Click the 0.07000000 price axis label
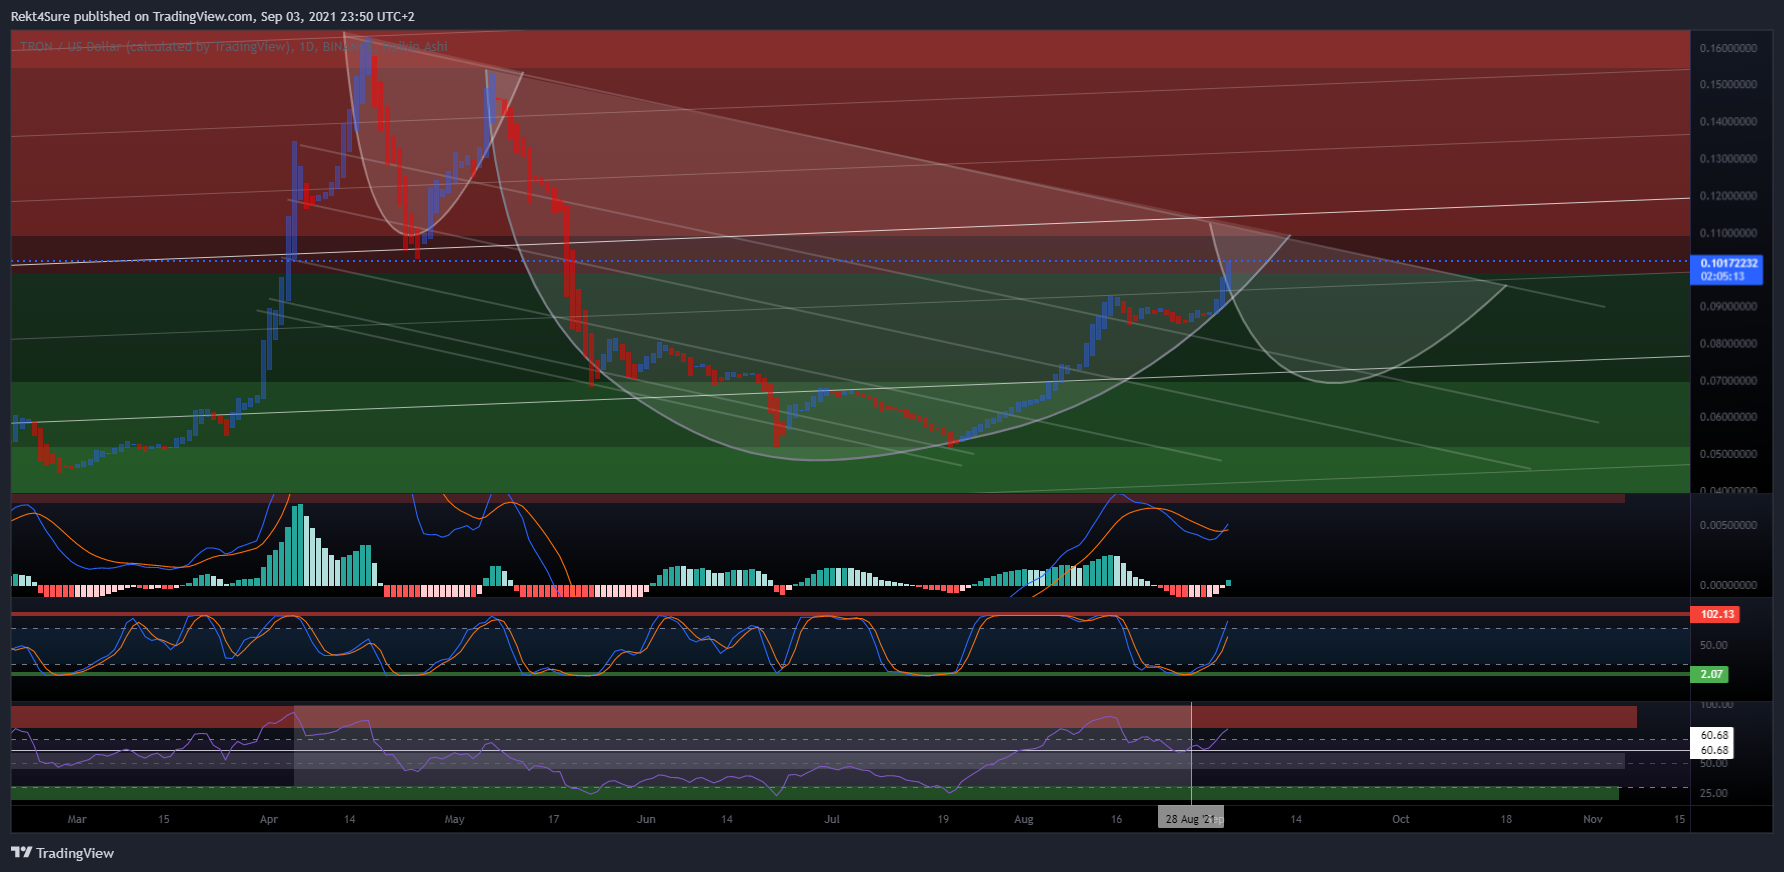 1728,381
